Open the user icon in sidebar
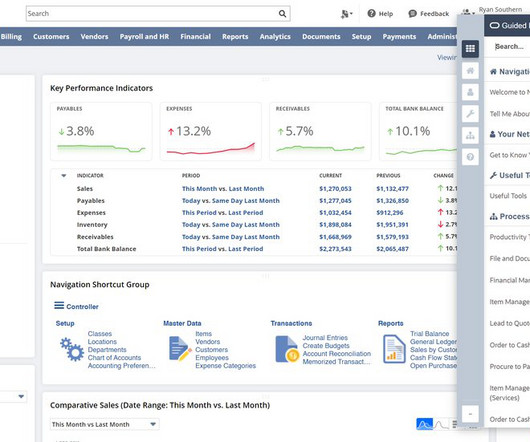Screen dimensions: 530x442 [x=470, y=92]
